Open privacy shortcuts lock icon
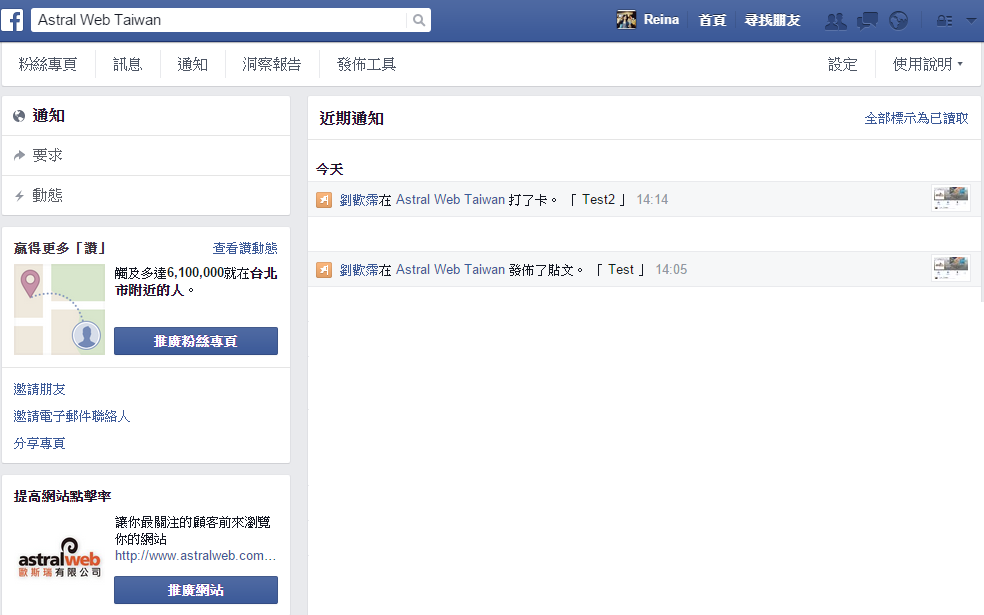Screen dimensions: 984x615 click(x=944, y=21)
